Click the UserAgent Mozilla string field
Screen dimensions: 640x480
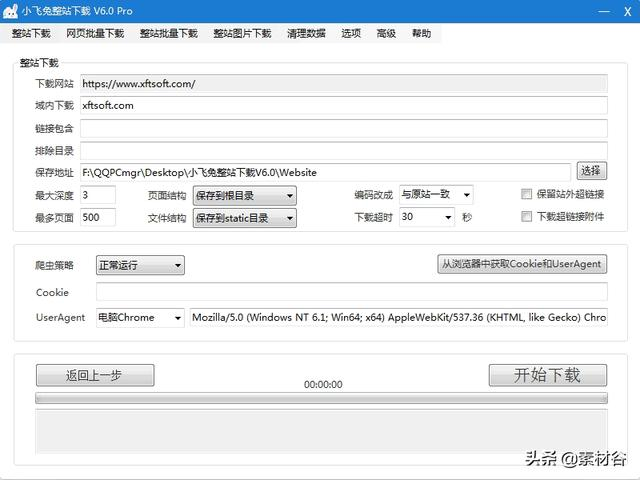tap(399, 318)
